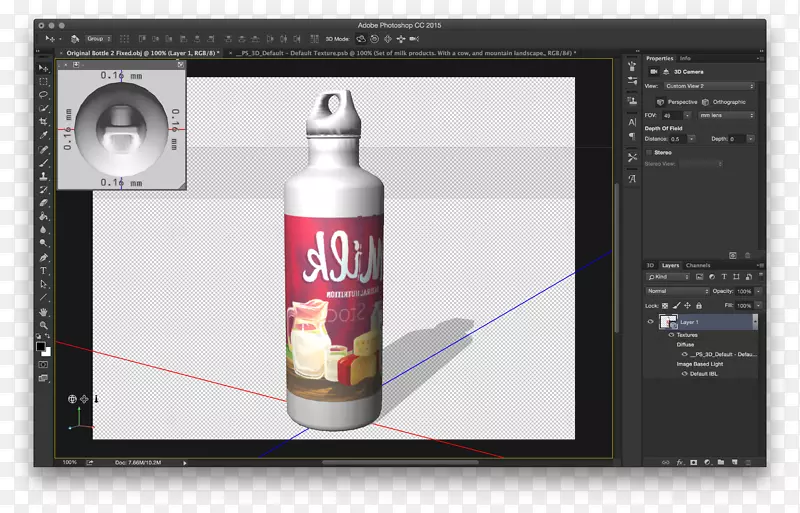Select the Lasso tool
The height and width of the screenshot is (513, 800).
click(44, 95)
